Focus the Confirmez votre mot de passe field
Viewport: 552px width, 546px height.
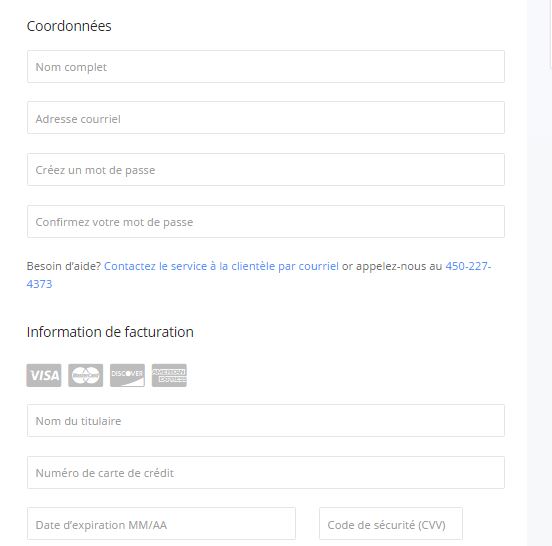pos(266,221)
